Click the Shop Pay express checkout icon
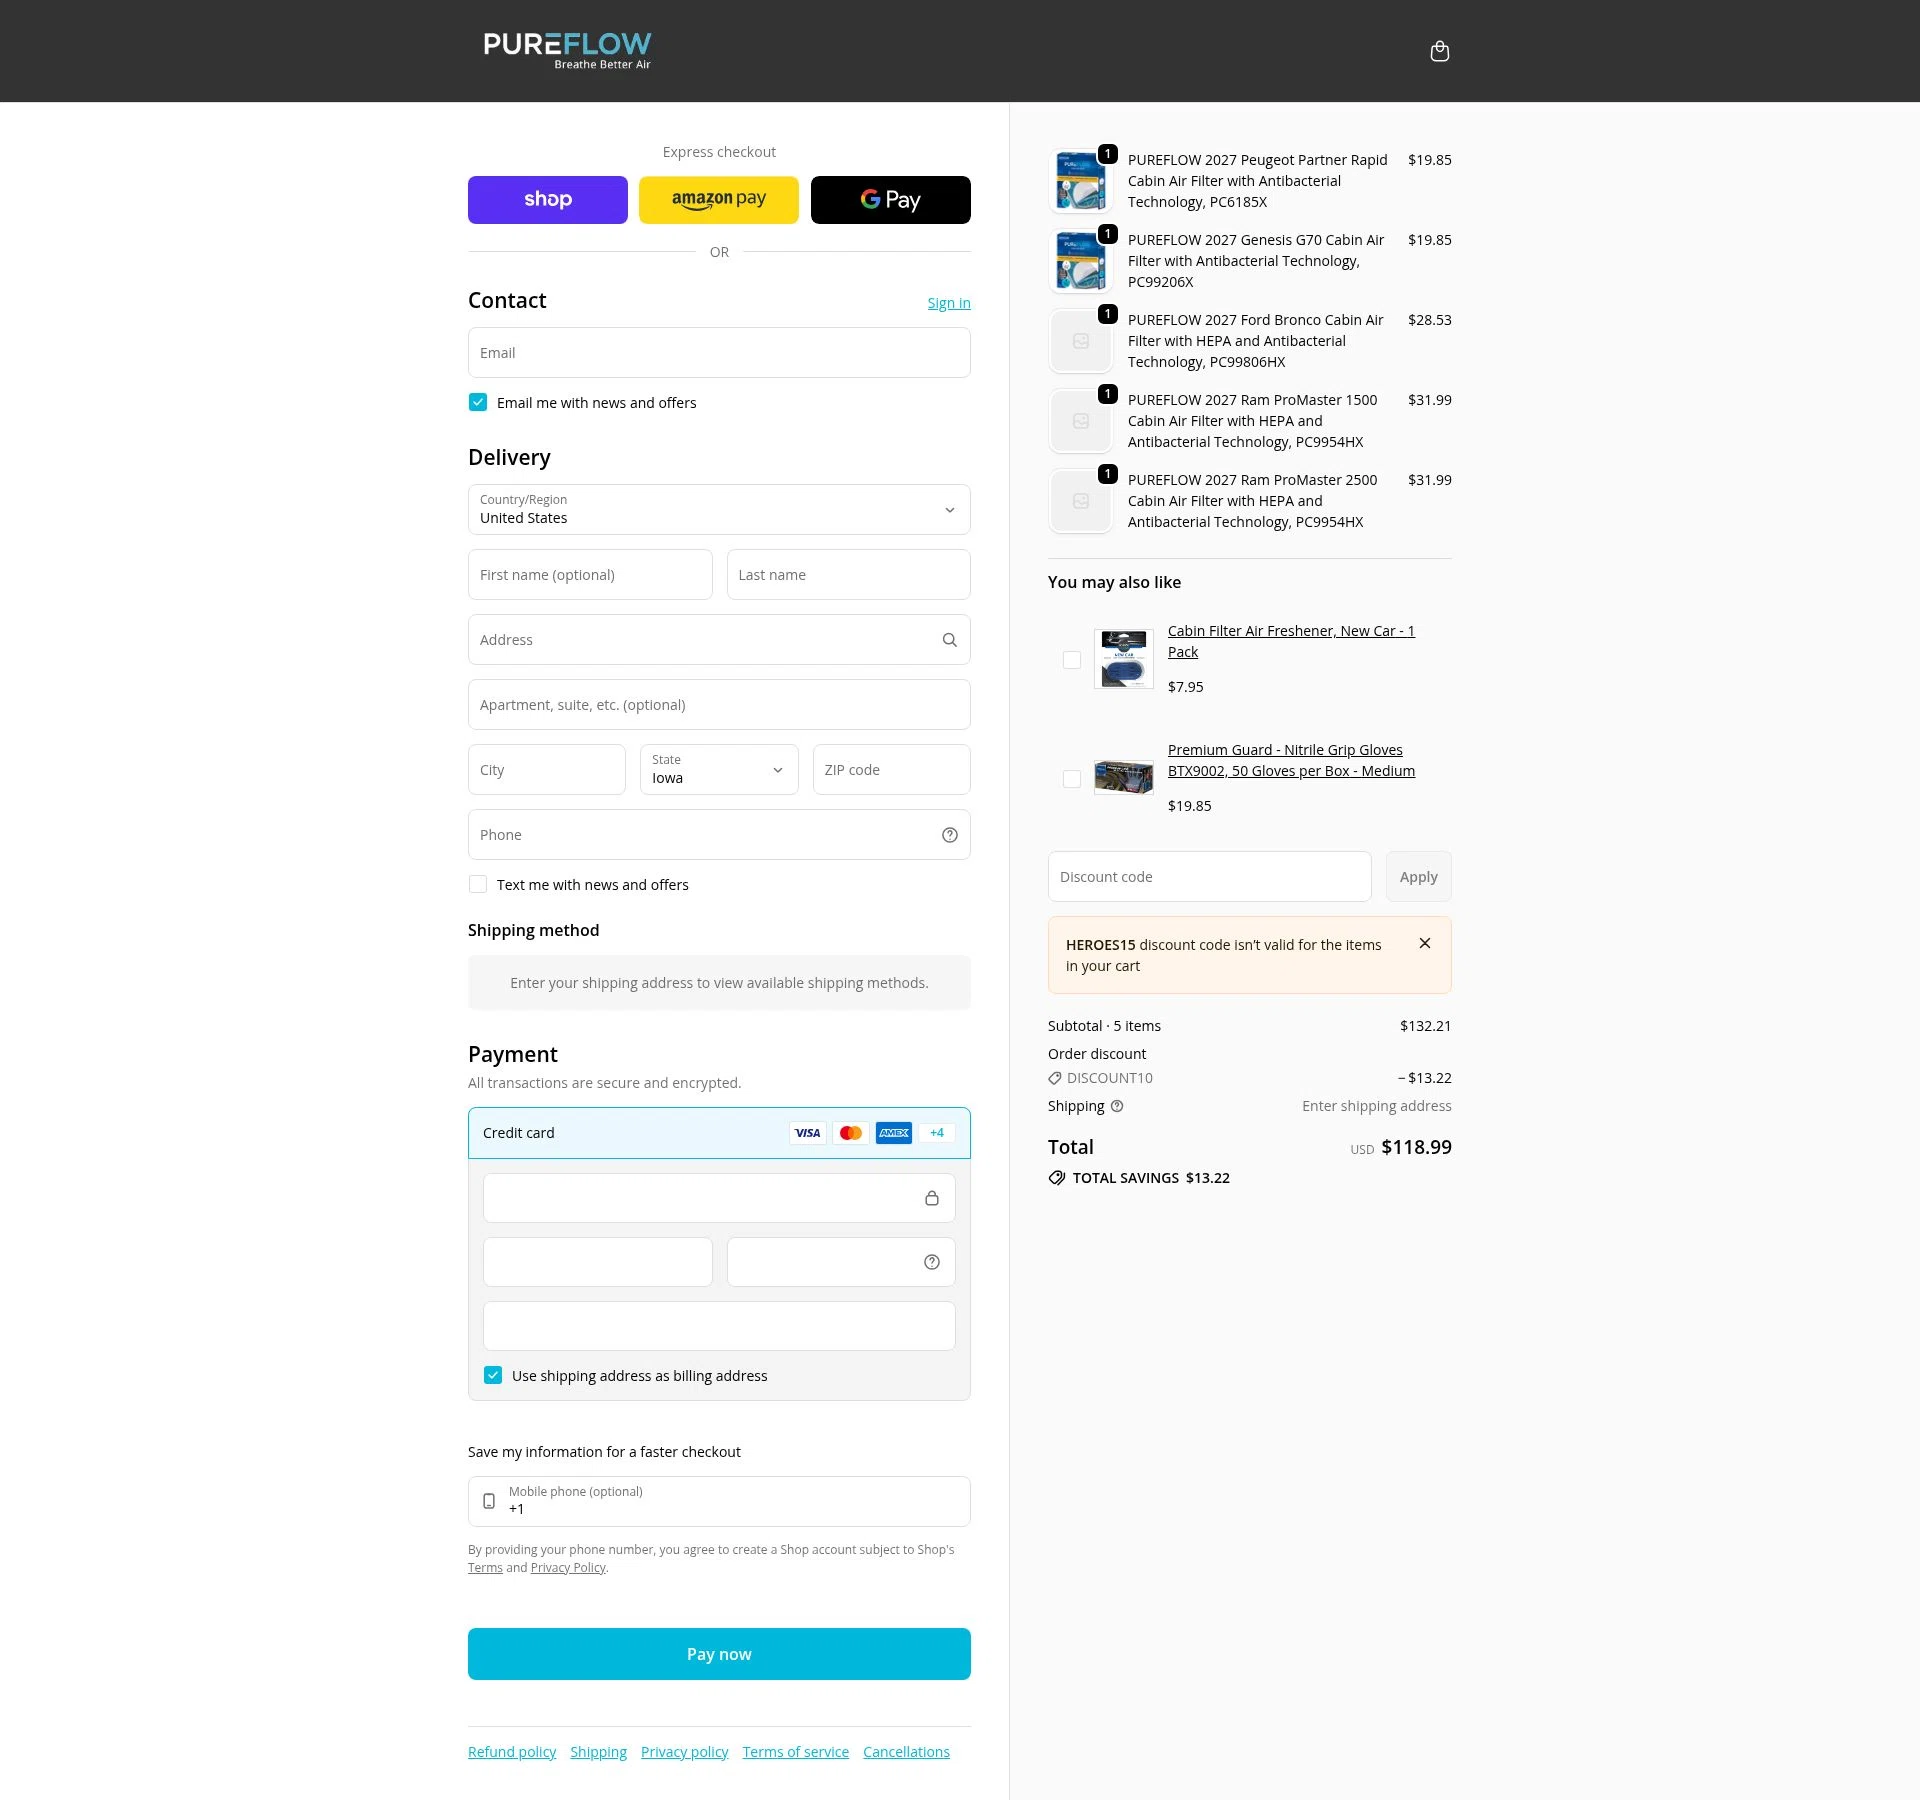The width and height of the screenshot is (1920, 1800). (547, 199)
